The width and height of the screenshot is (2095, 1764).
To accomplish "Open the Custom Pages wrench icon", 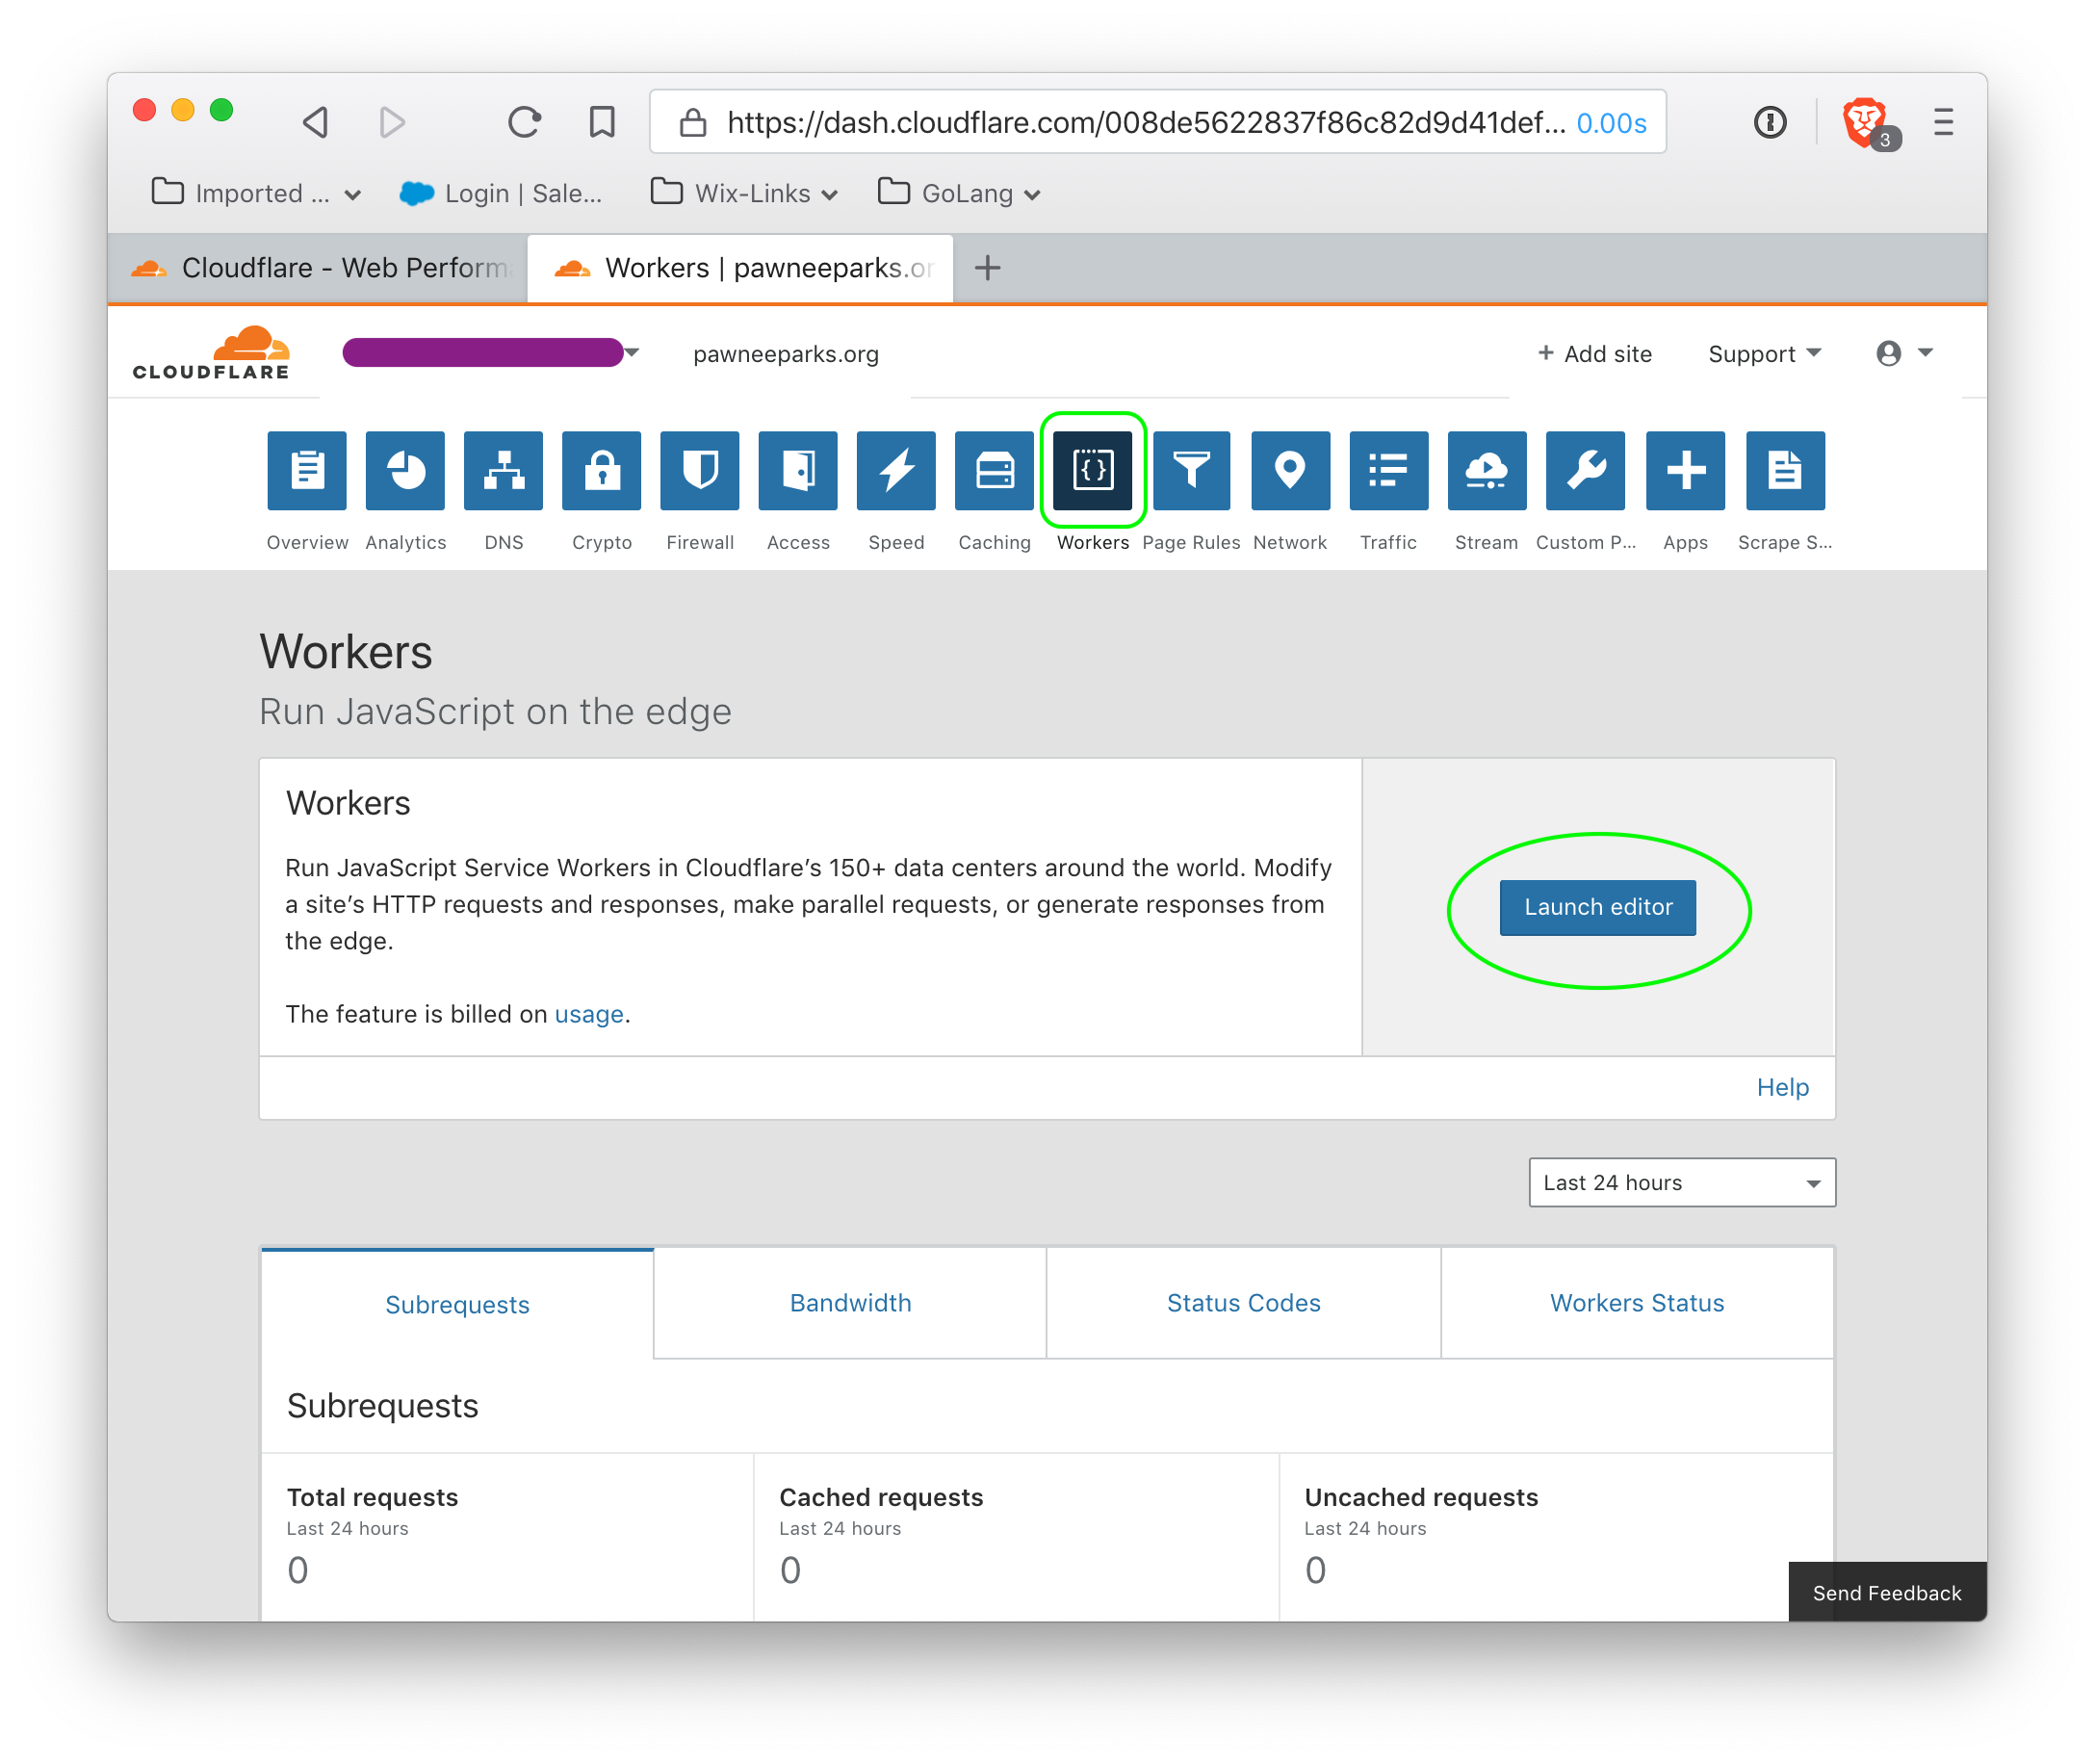I will coord(1585,470).
